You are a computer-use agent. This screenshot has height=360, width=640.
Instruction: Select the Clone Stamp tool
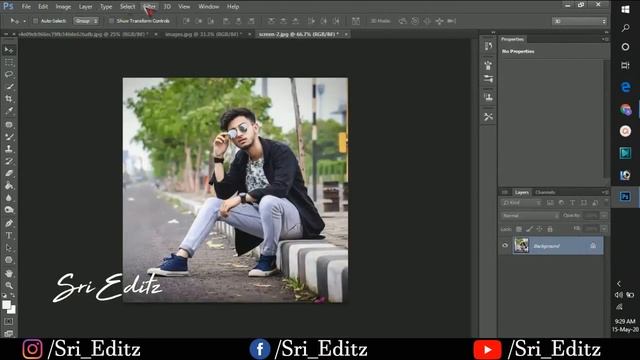pyautogui.click(x=9, y=149)
